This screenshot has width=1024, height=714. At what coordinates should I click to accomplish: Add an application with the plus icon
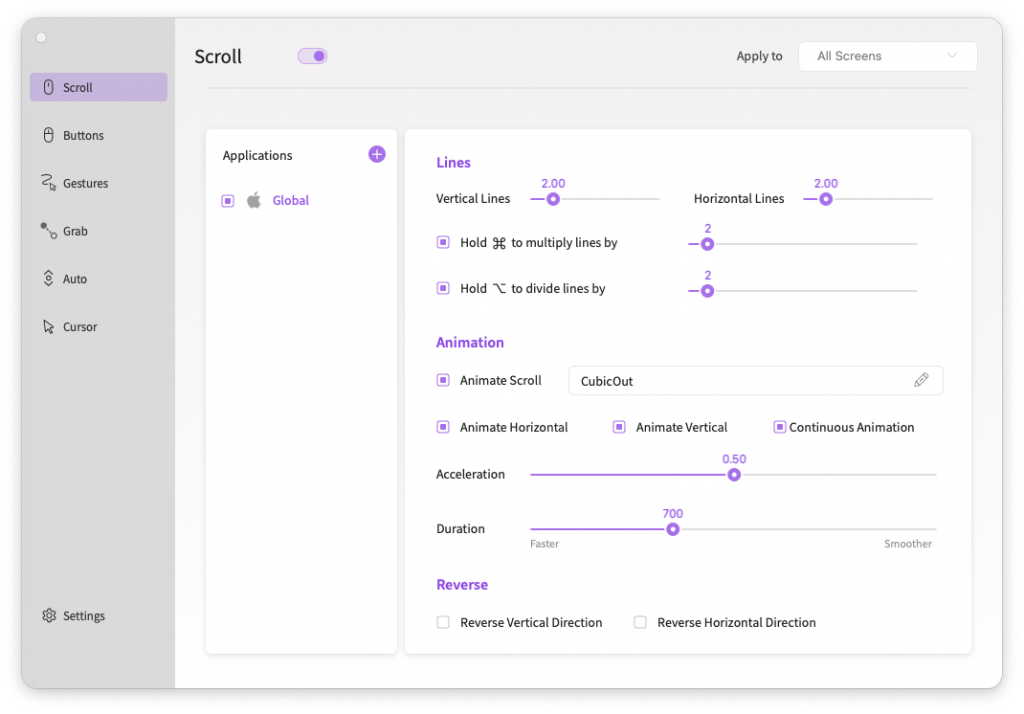[377, 154]
